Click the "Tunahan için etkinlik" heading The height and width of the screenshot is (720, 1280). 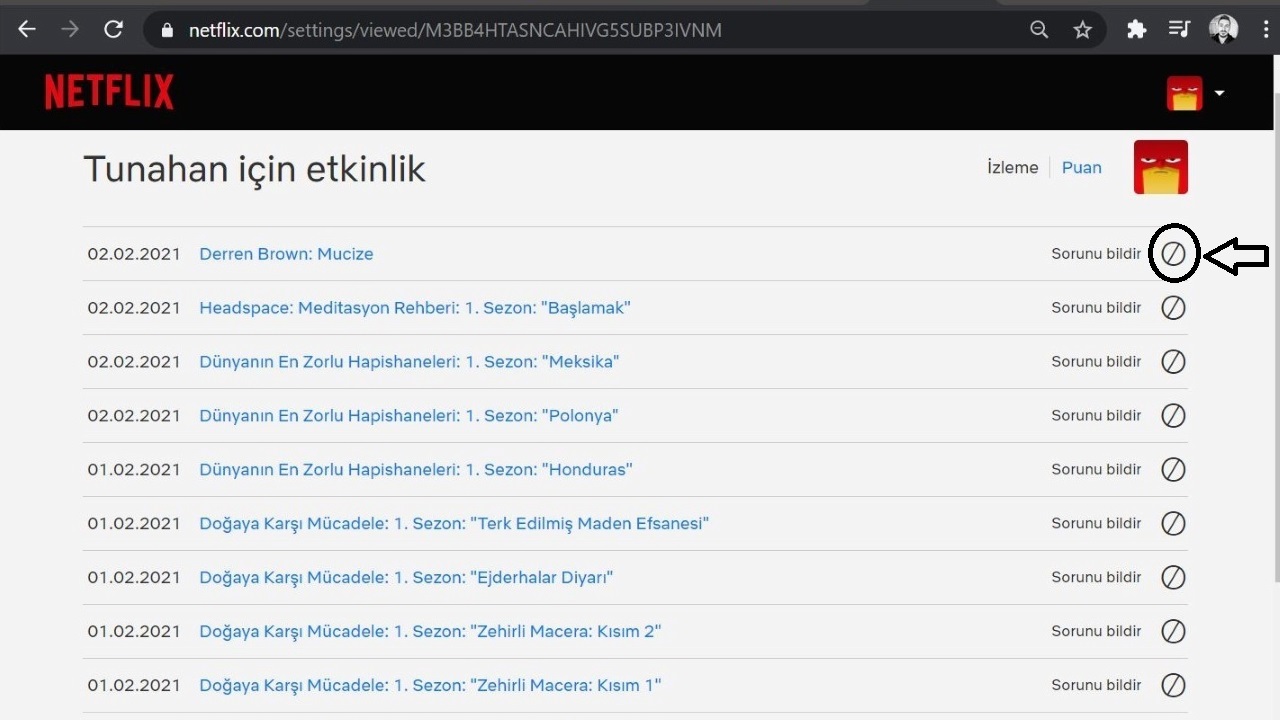pos(254,169)
